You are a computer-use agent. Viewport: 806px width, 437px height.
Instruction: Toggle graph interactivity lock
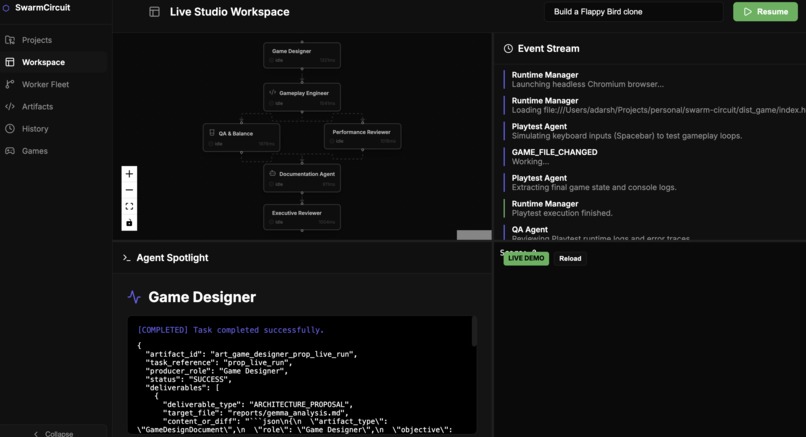[x=129, y=223]
